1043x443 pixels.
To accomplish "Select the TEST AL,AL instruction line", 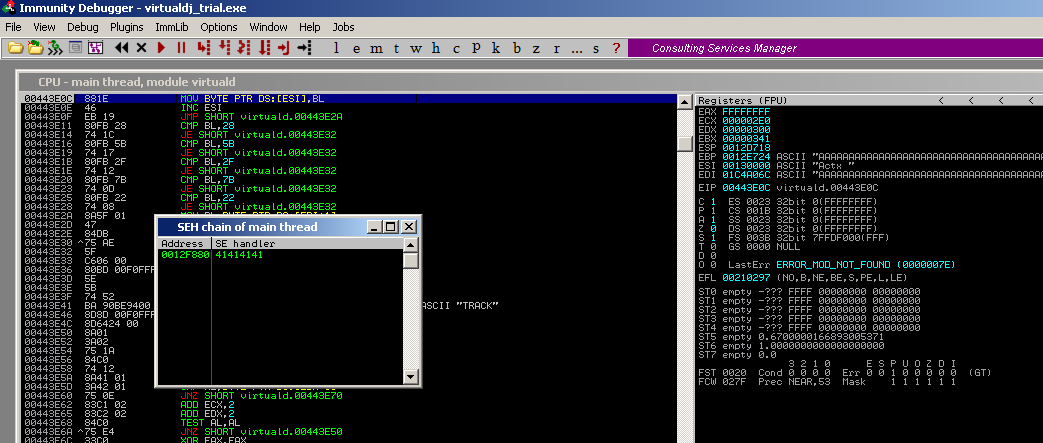I will point(349,422).
